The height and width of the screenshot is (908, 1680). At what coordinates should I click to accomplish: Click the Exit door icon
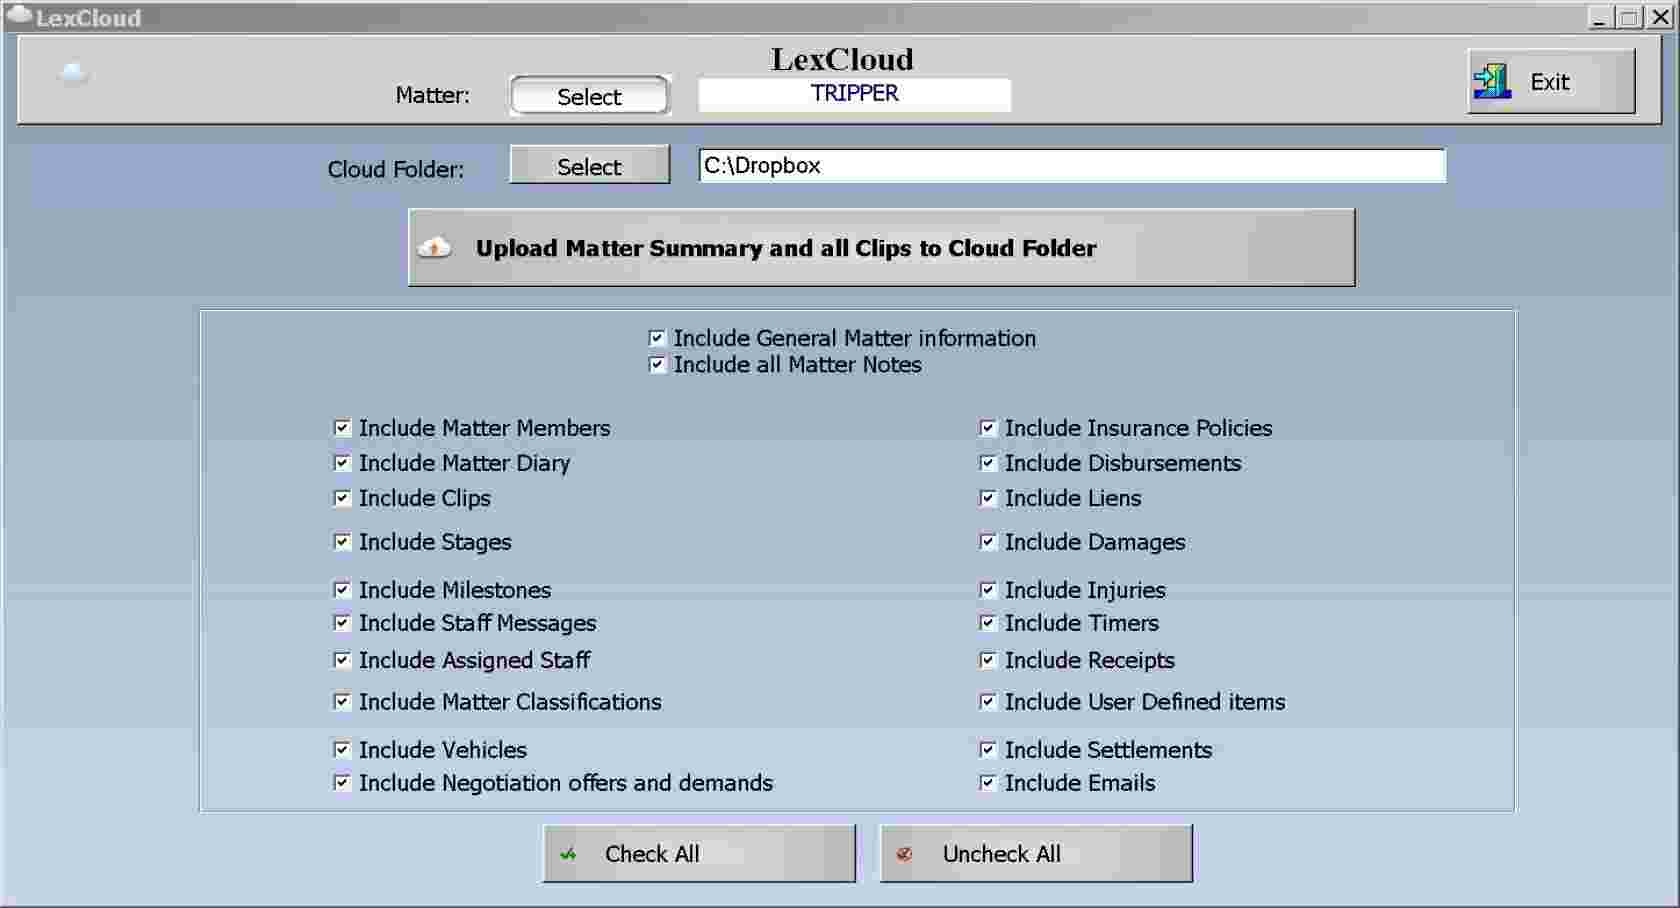[1491, 81]
